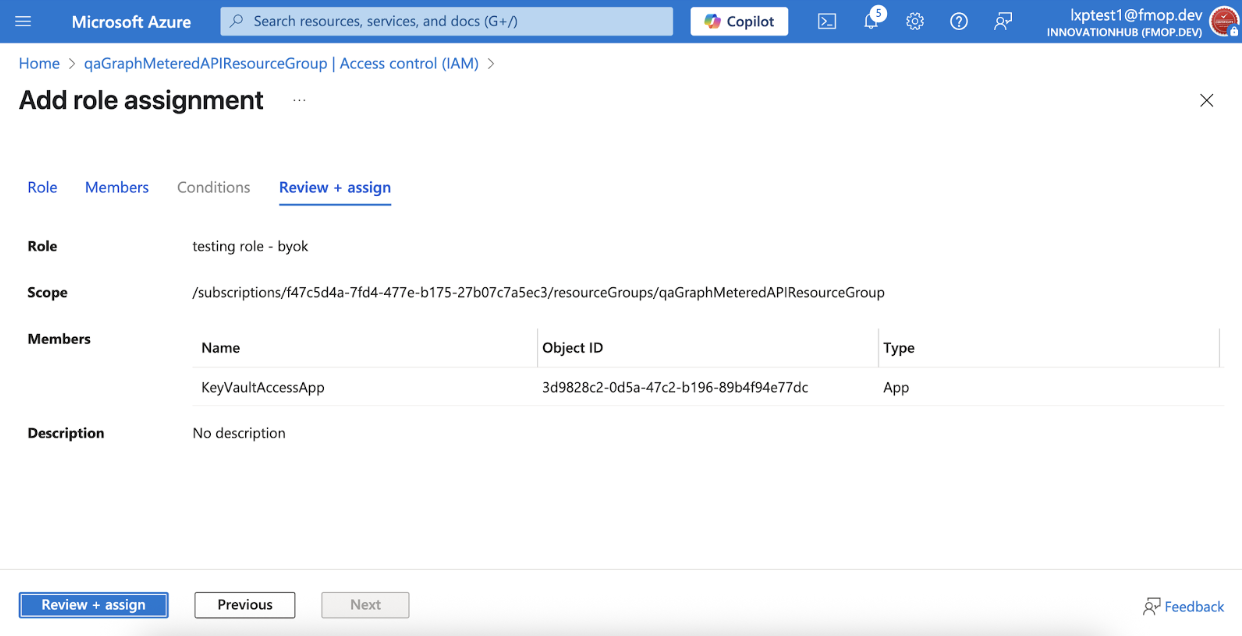1242x636 pixels.
Task: Open the notifications bell
Action: pyautogui.click(x=871, y=21)
